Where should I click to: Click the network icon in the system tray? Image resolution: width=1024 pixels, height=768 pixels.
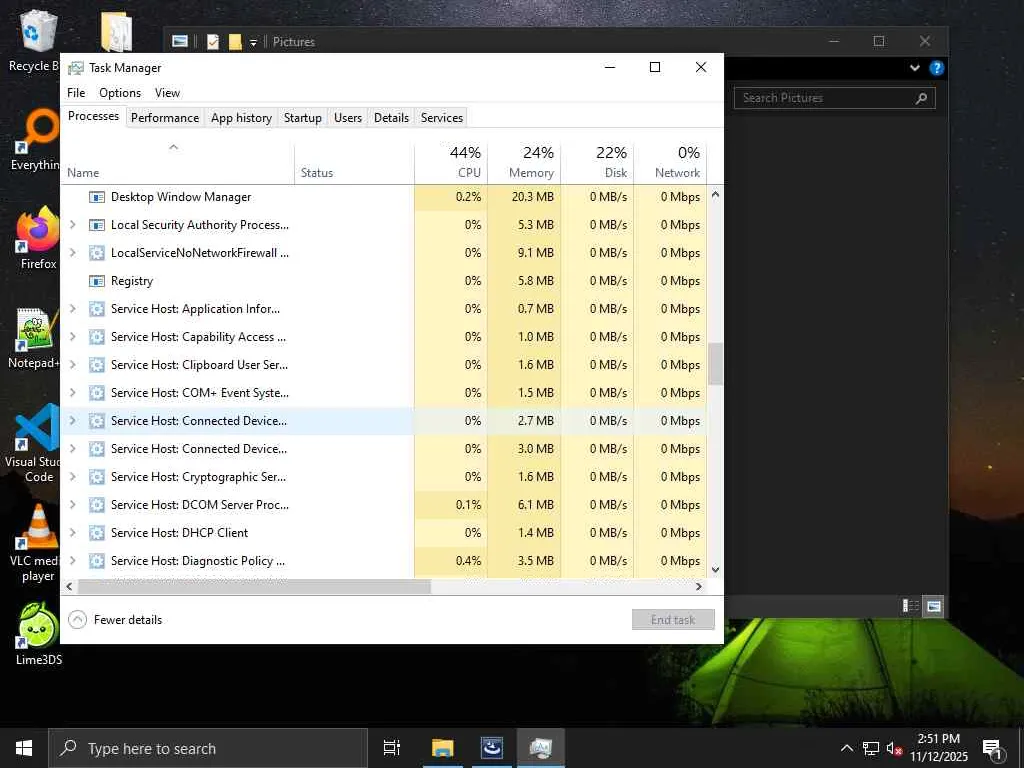click(x=871, y=748)
